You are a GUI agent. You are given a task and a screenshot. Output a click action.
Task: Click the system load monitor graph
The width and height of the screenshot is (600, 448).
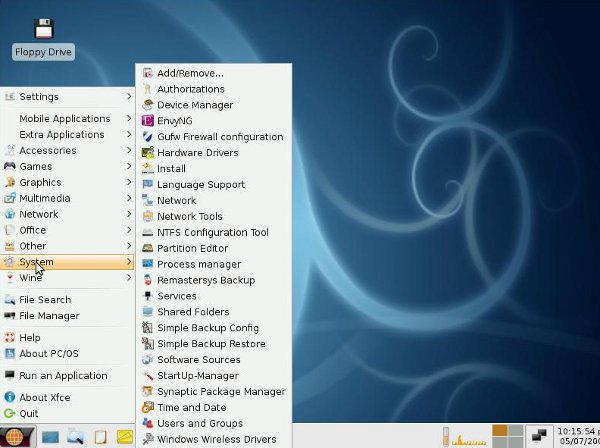[469, 440]
